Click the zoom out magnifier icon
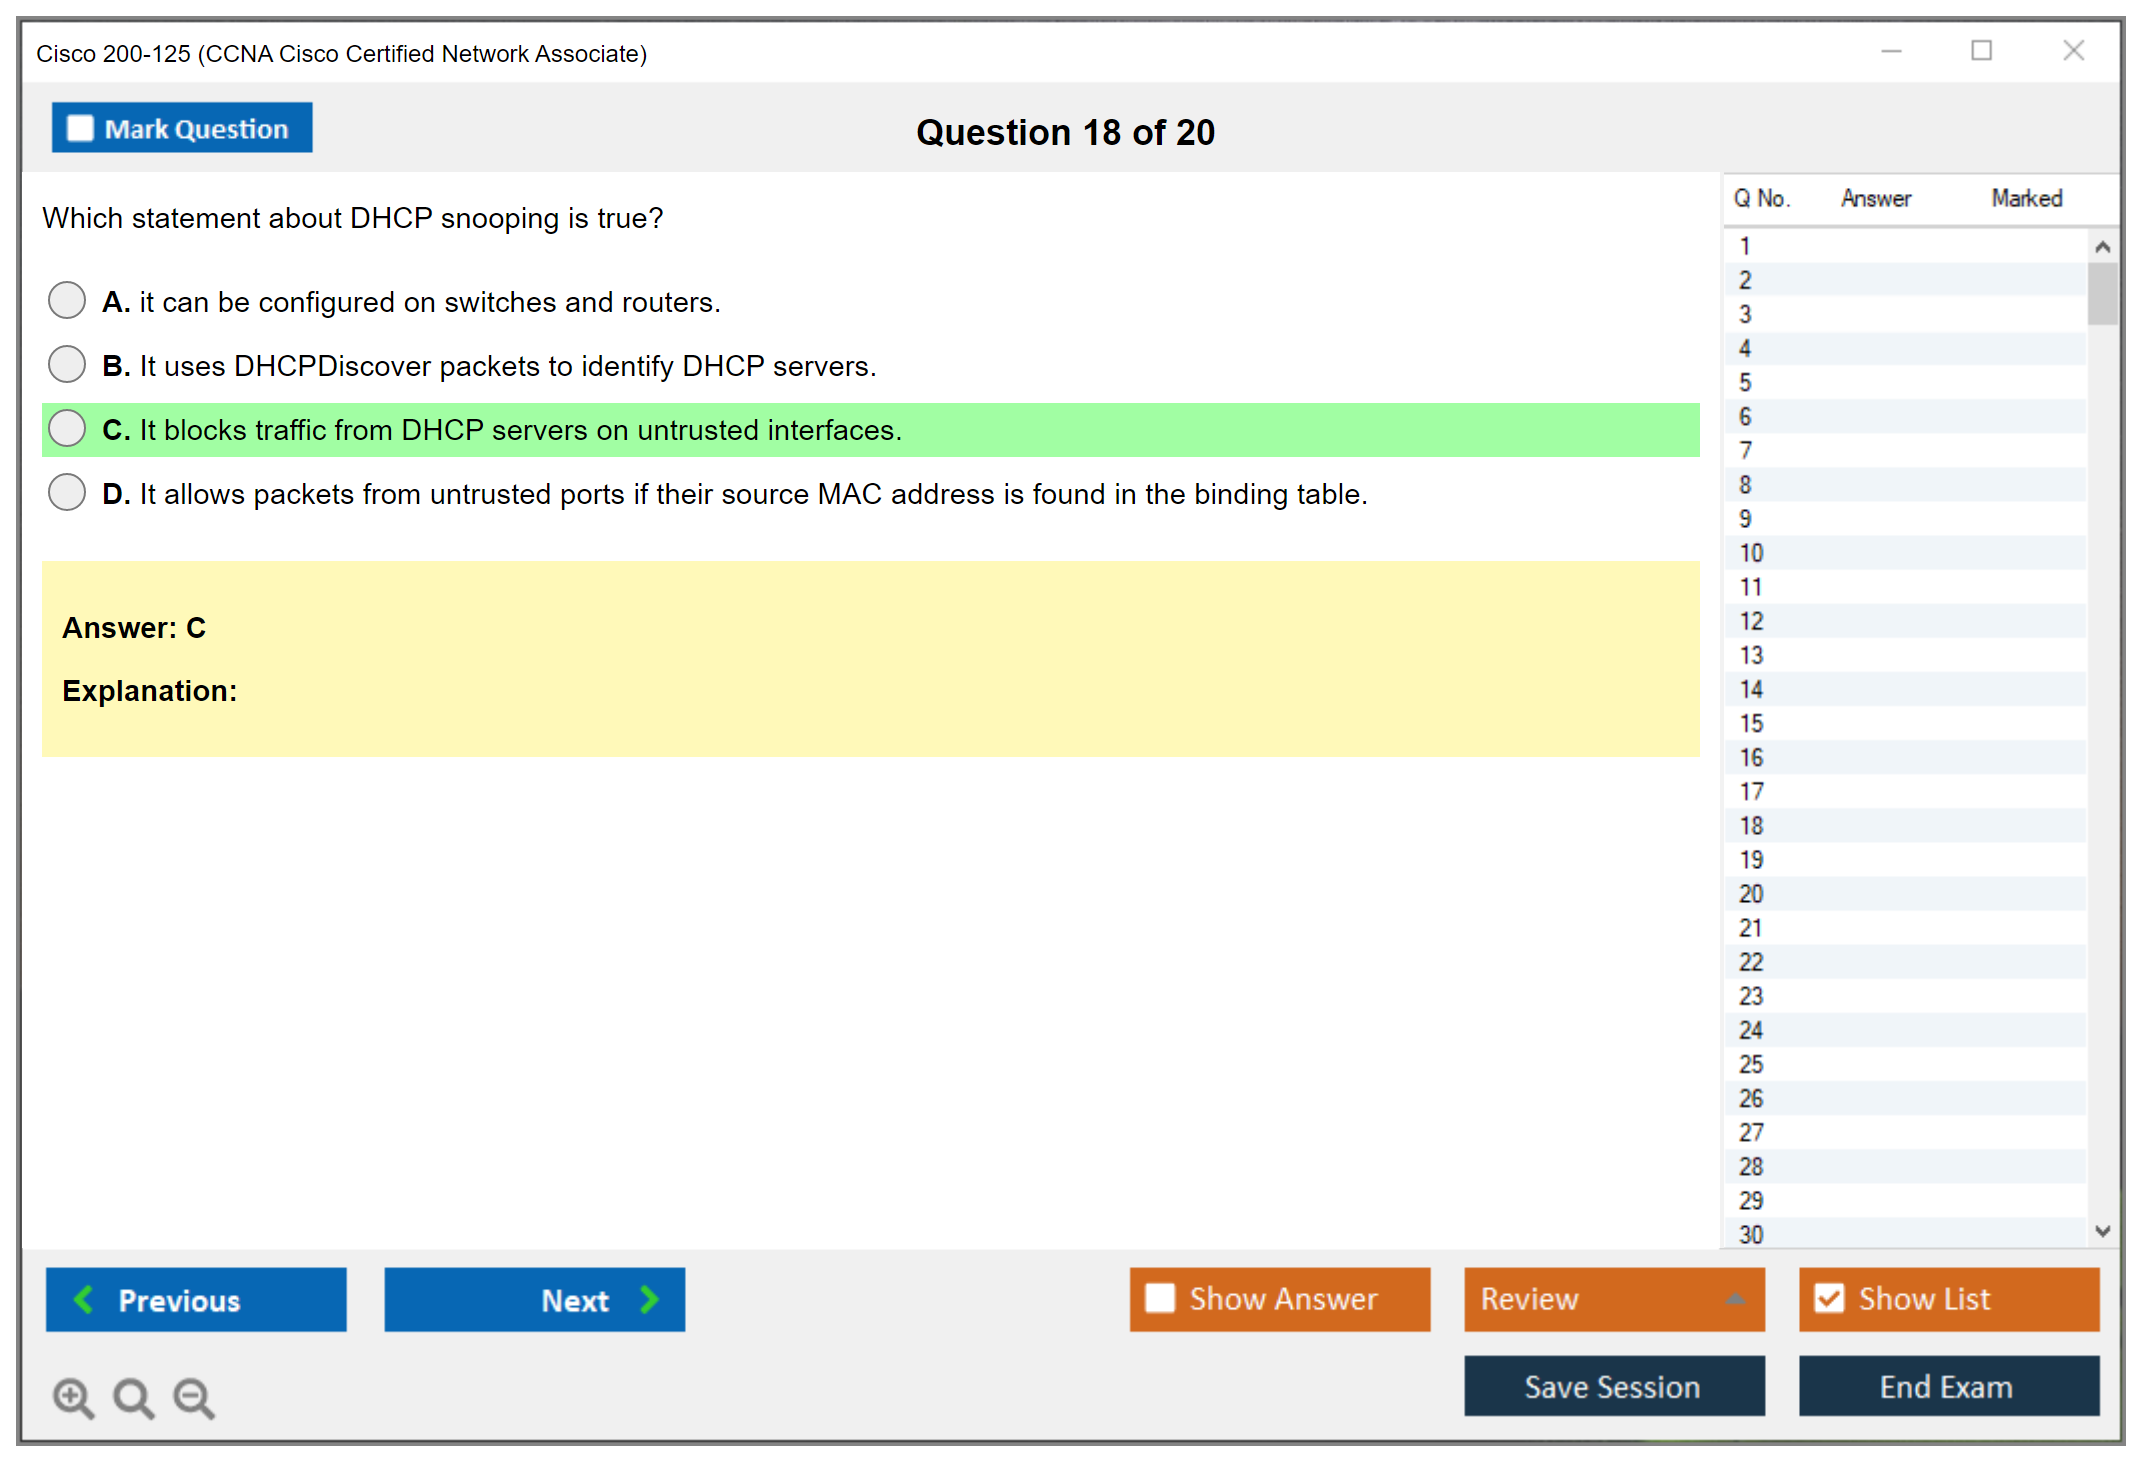This screenshot has height=1470, width=2150. (x=194, y=1397)
